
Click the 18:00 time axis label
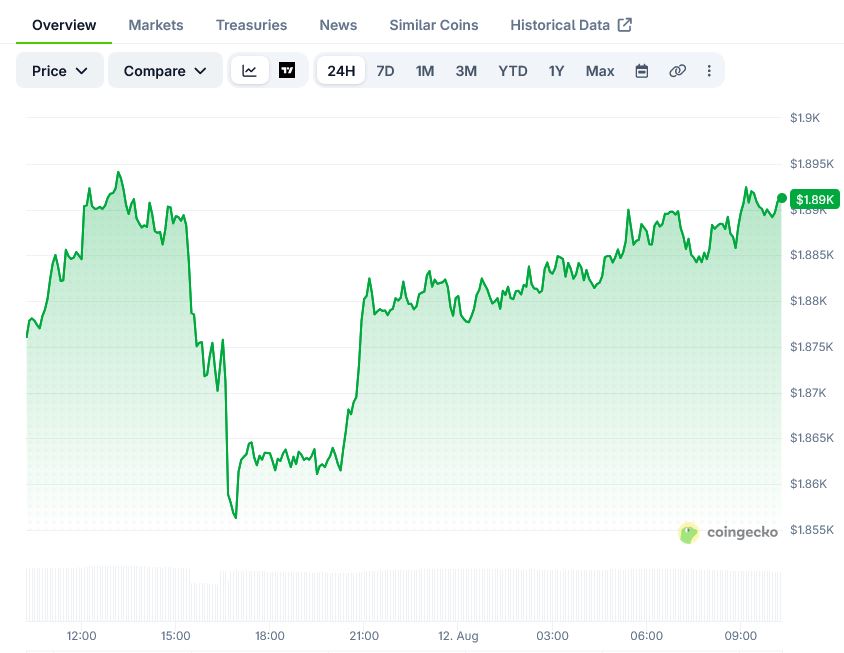click(x=270, y=636)
